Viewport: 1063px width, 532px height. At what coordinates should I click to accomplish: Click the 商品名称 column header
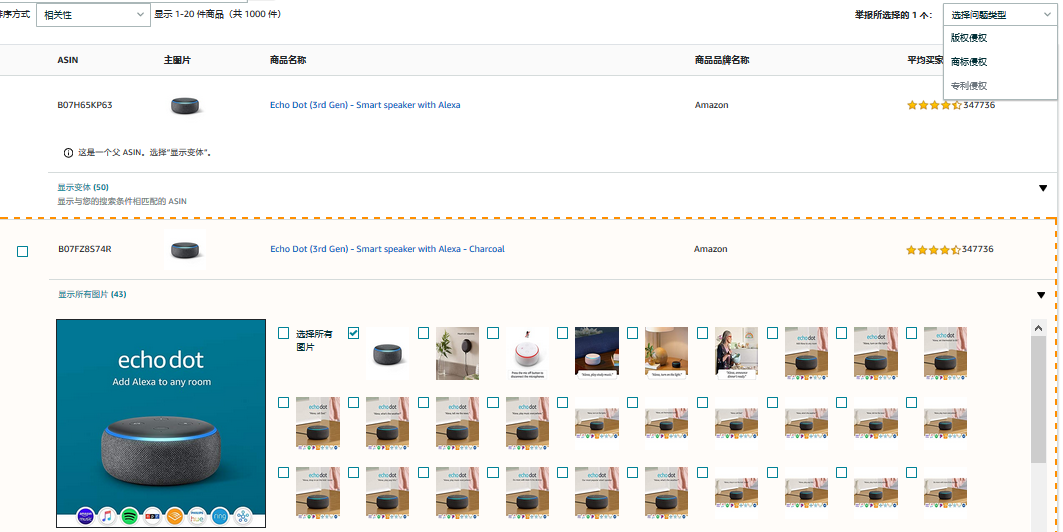tap(288, 60)
